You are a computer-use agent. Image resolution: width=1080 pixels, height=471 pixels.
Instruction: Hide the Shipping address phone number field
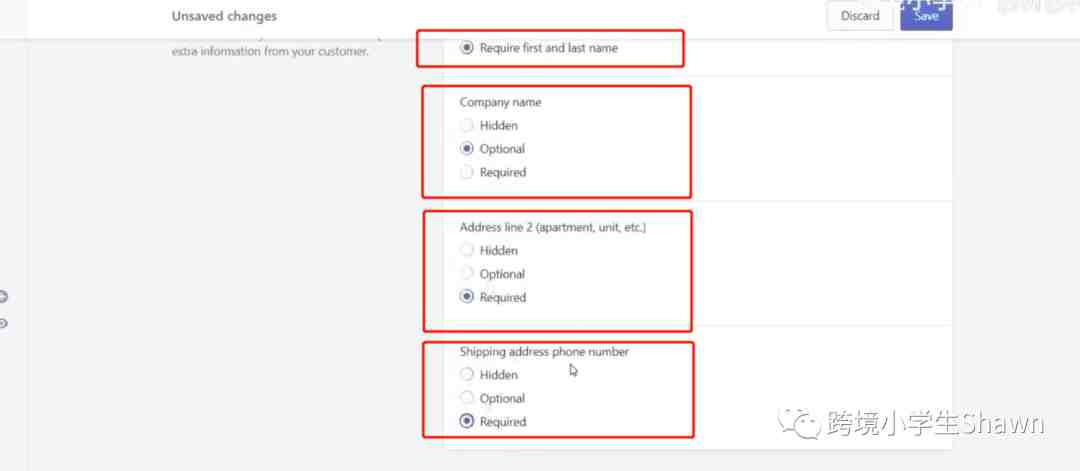(466, 375)
